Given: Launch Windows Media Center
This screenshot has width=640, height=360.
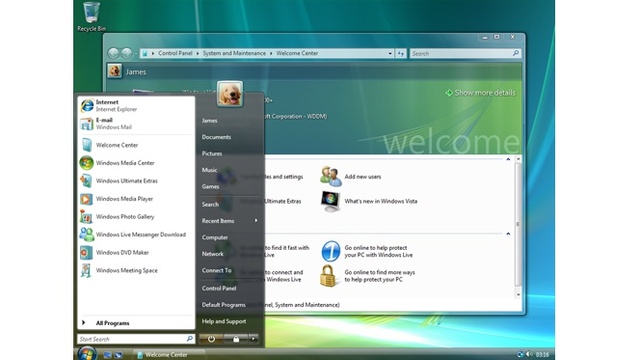Looking at the screenshot, I should point(136,163).
